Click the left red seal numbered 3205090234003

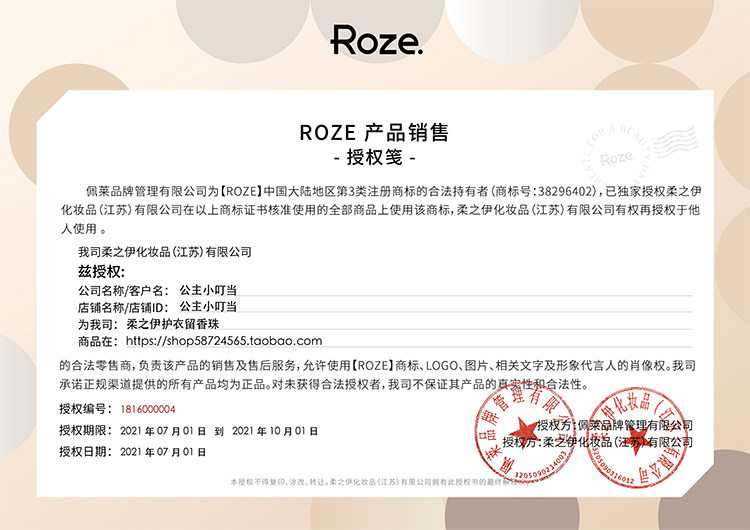(525, 434)
